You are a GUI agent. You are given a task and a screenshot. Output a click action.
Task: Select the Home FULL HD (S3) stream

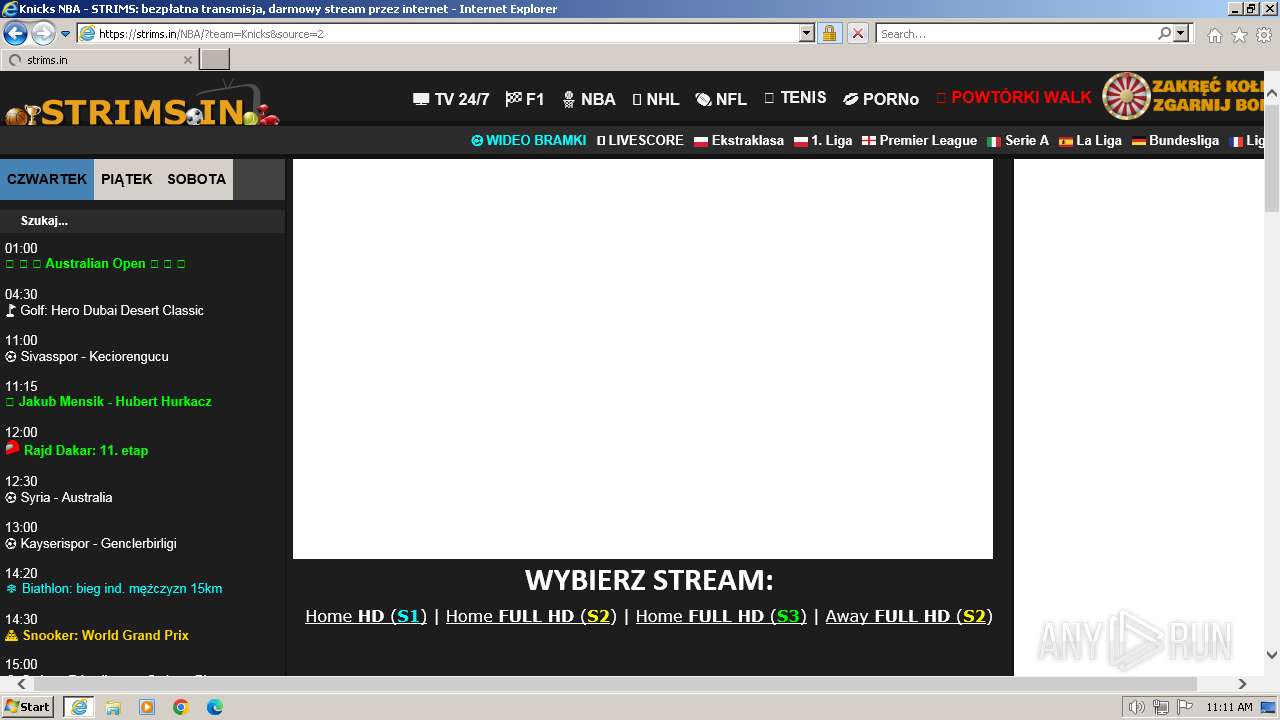[x=721, y=616]
